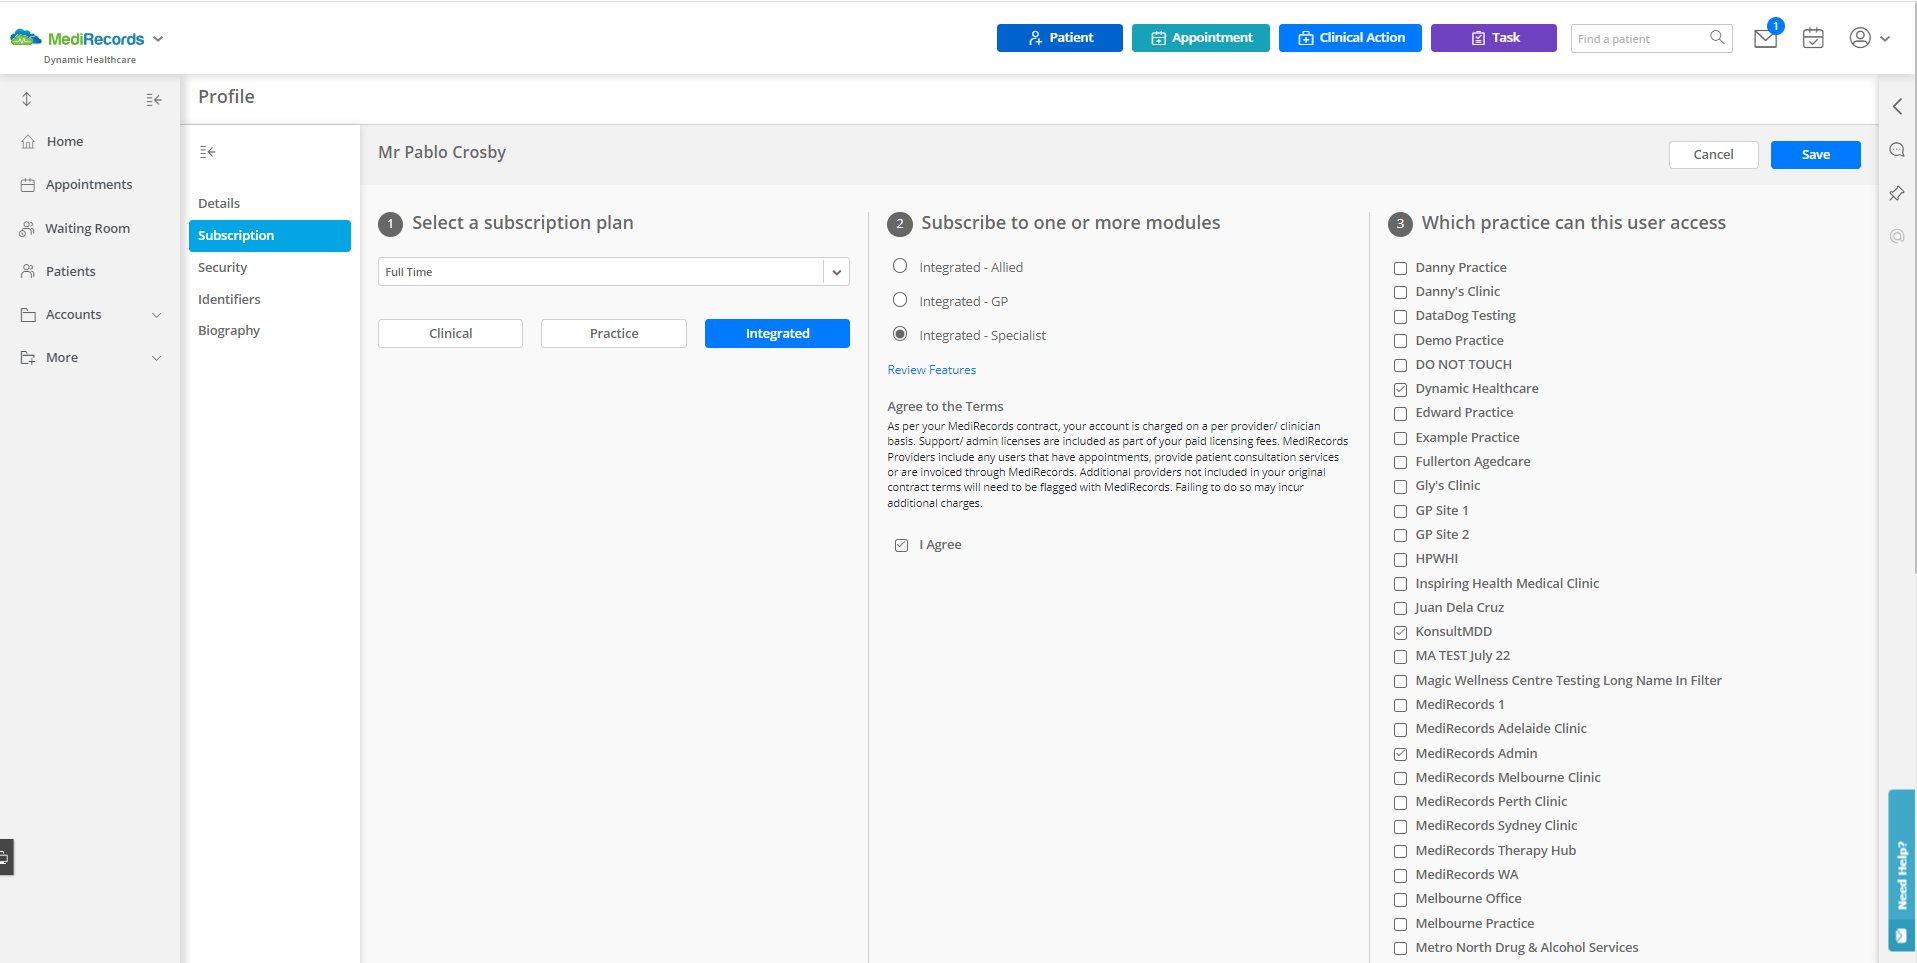Collapse the main sidebar menu icon
This screenshot has height=963, width=1917.
coord(154,99)
